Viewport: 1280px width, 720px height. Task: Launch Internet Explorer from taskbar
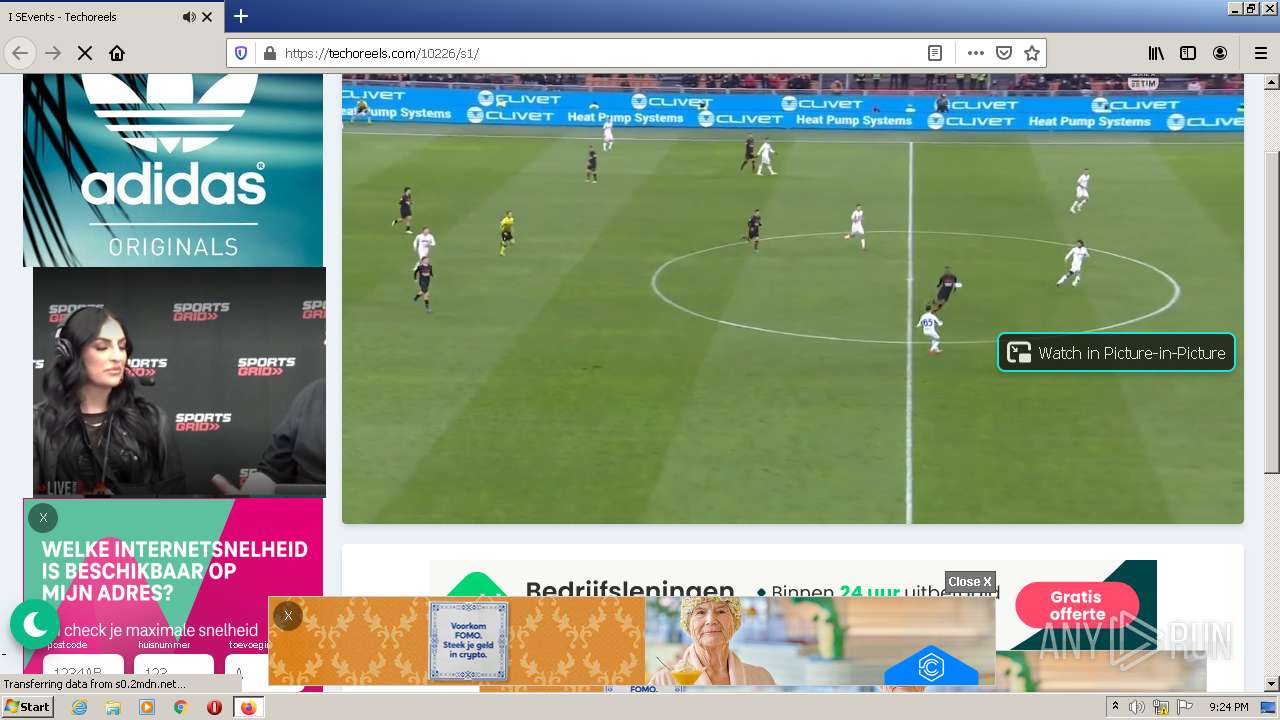pyautogui.click(x=80, y=707)
